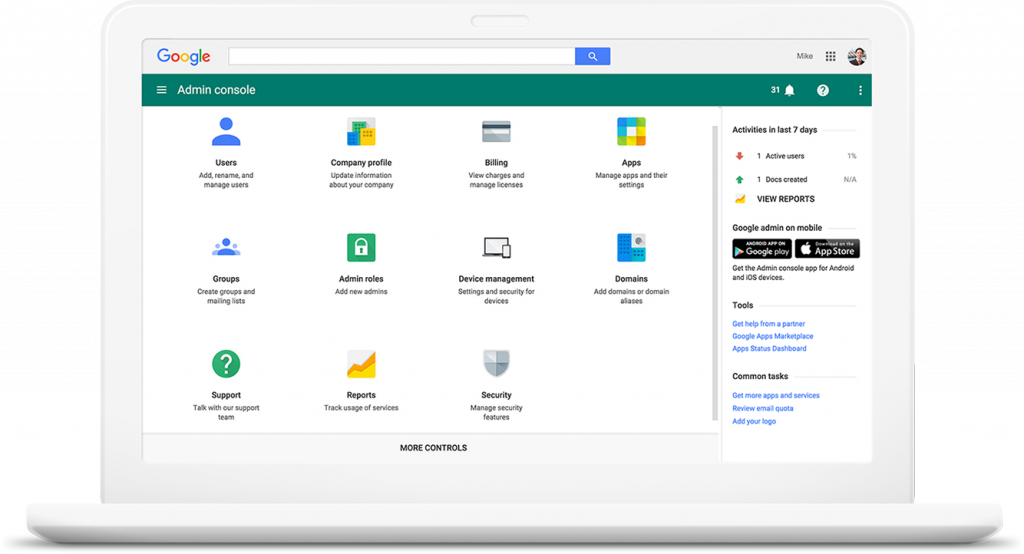Click the red down arrow next to Active users
The height and width of the screenshot is (554, 1024).
tap(739, 155)
